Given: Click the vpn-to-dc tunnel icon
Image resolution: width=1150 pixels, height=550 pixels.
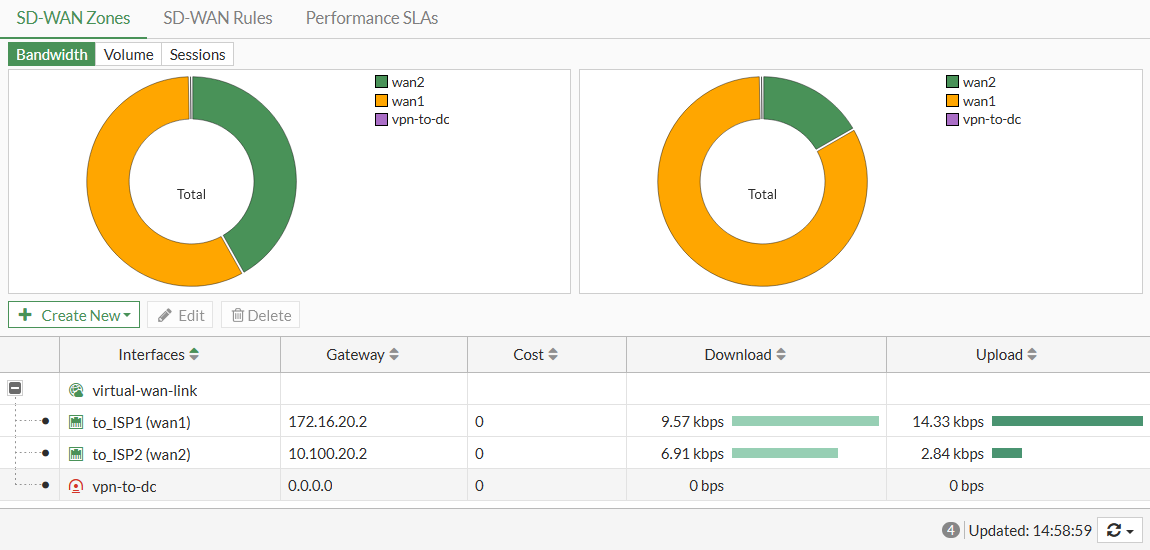Looking at the screenshot, I should tap(76, 486).
